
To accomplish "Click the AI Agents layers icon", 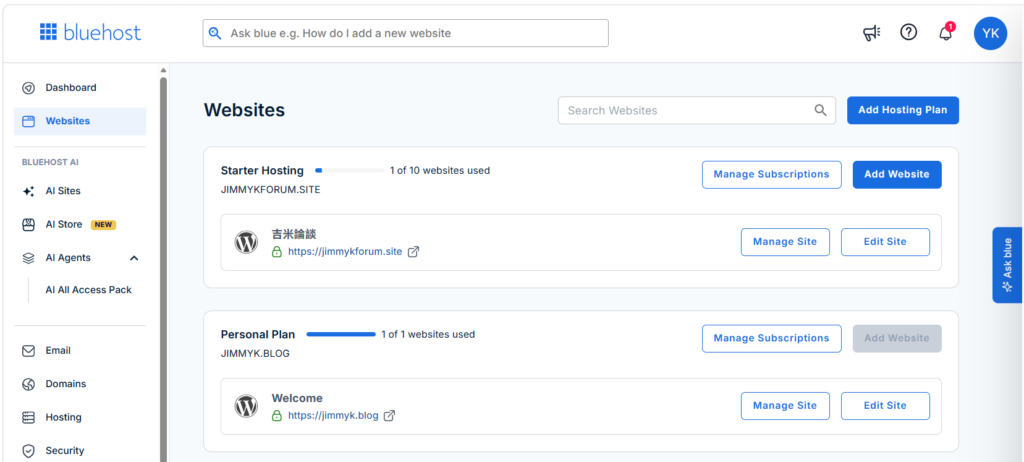I will (x=28, y=258).
